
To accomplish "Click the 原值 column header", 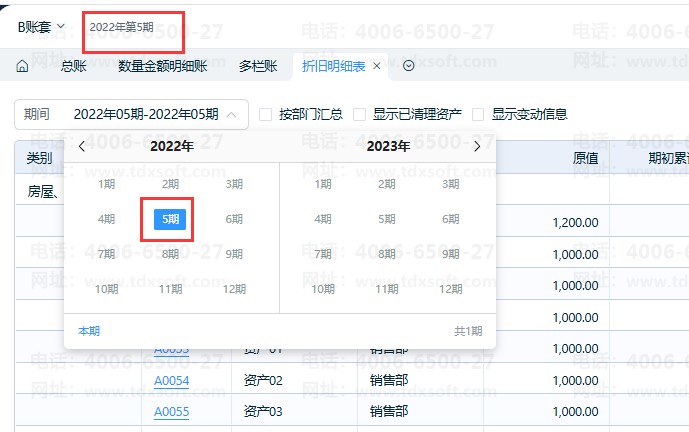I will (x=585, y=158).
